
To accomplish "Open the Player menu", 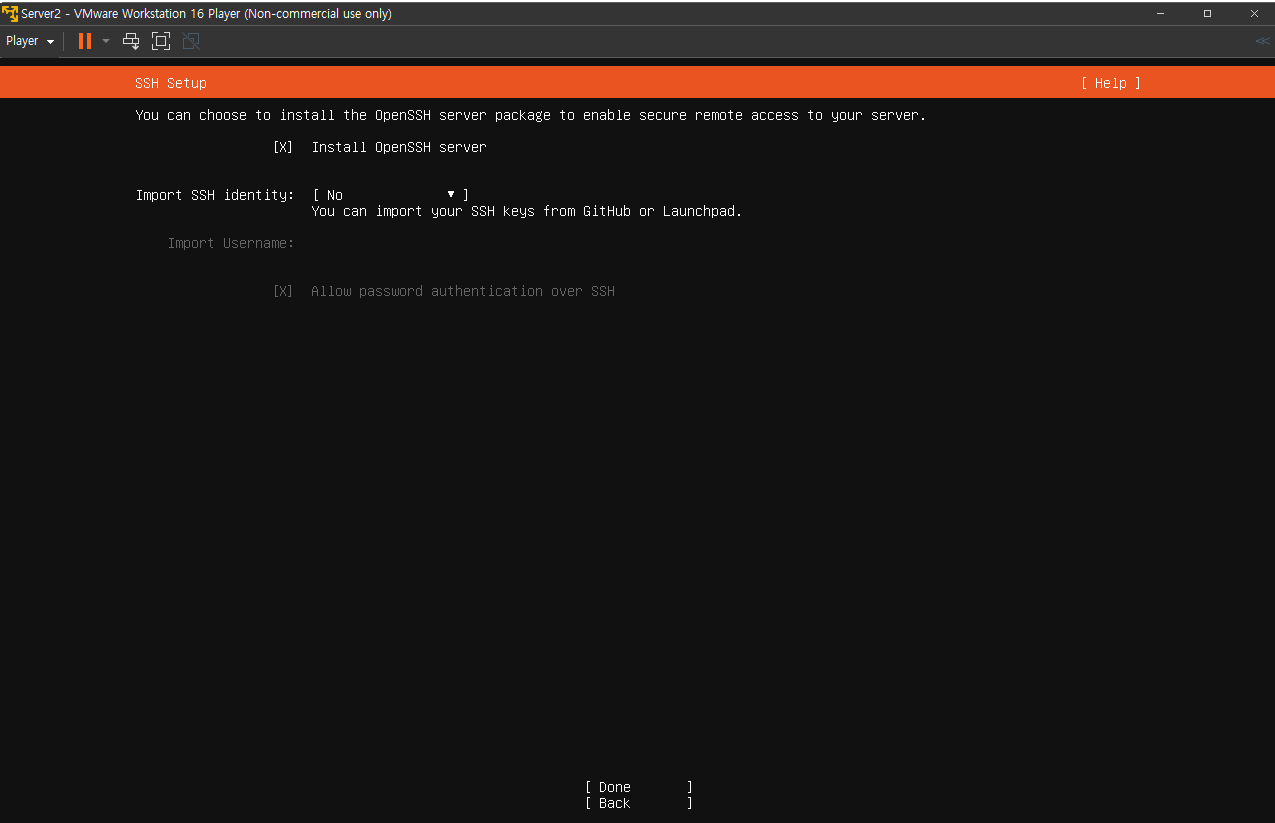I will point(30,41).
